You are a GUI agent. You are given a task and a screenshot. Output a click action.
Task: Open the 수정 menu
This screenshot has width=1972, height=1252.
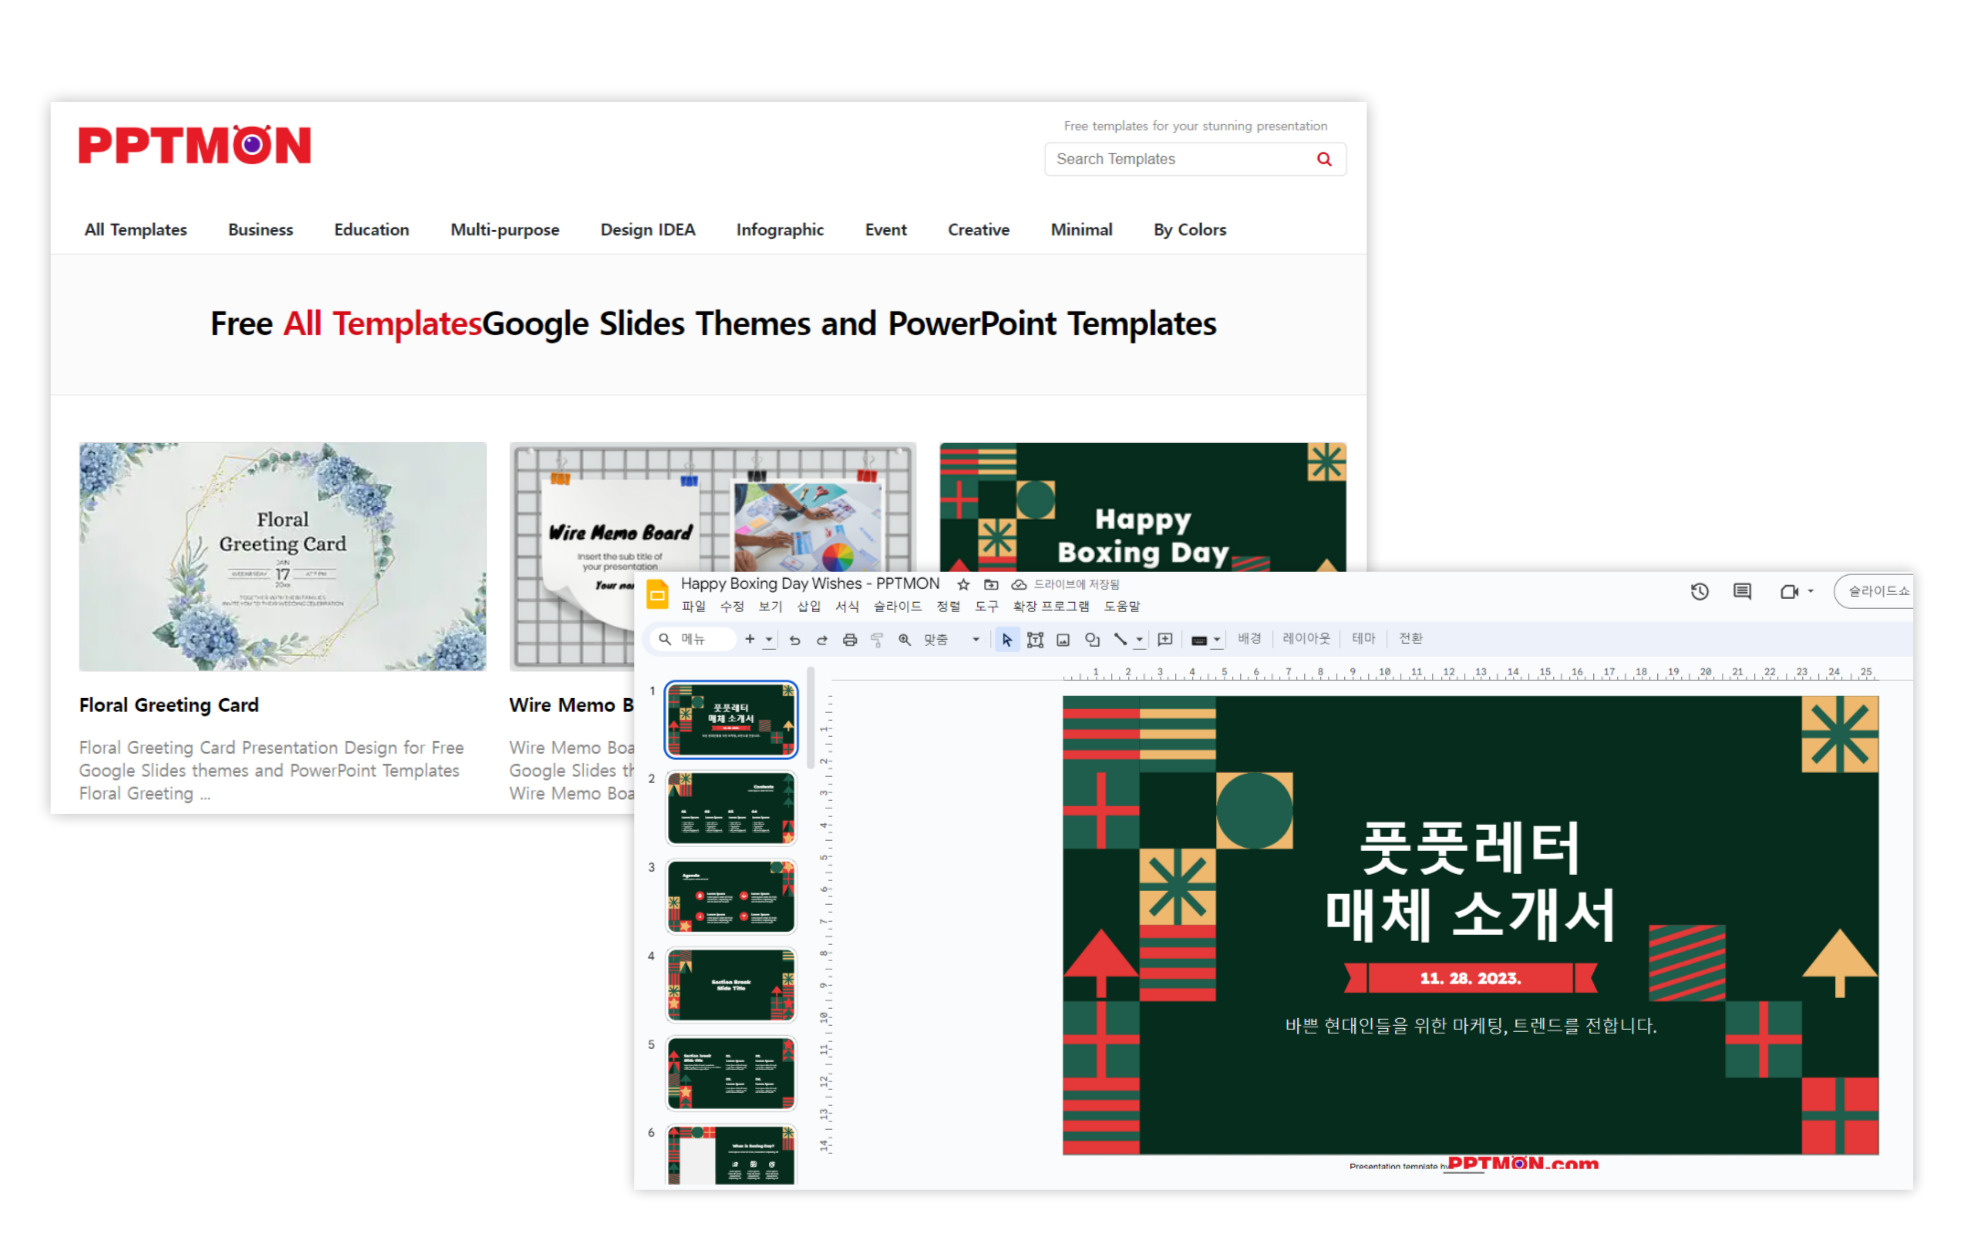(732, 606)
